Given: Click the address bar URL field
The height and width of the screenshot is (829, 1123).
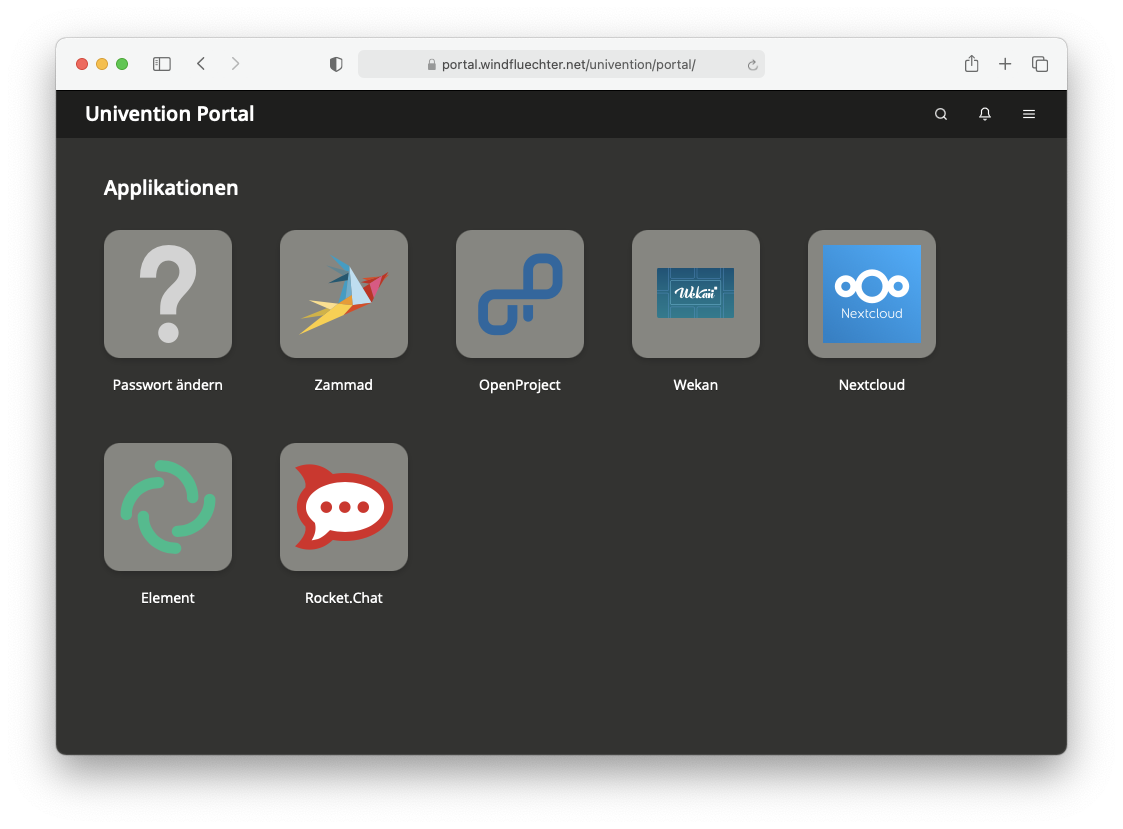Looking at the screenshot, I should pos(562,64).
